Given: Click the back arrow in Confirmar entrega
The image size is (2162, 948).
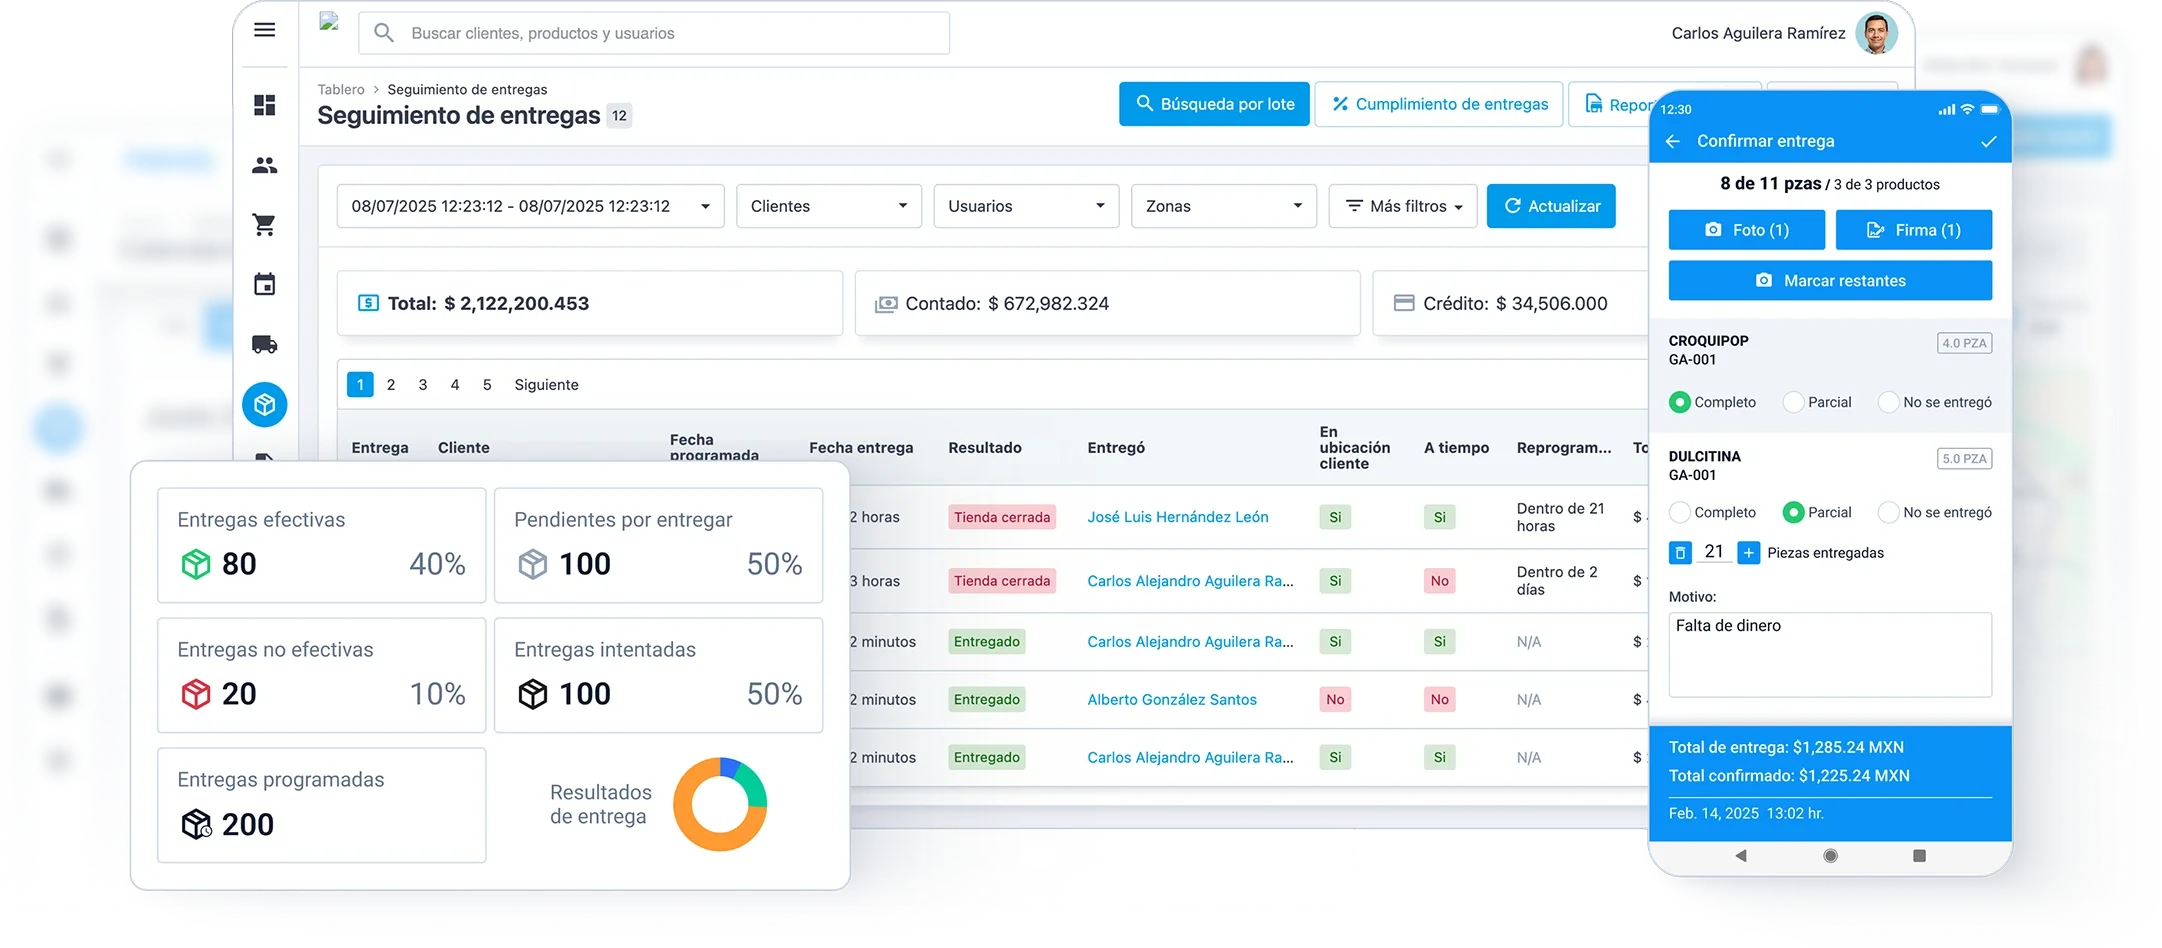Looking at the screenshot, I should (x=1672, y=141).
